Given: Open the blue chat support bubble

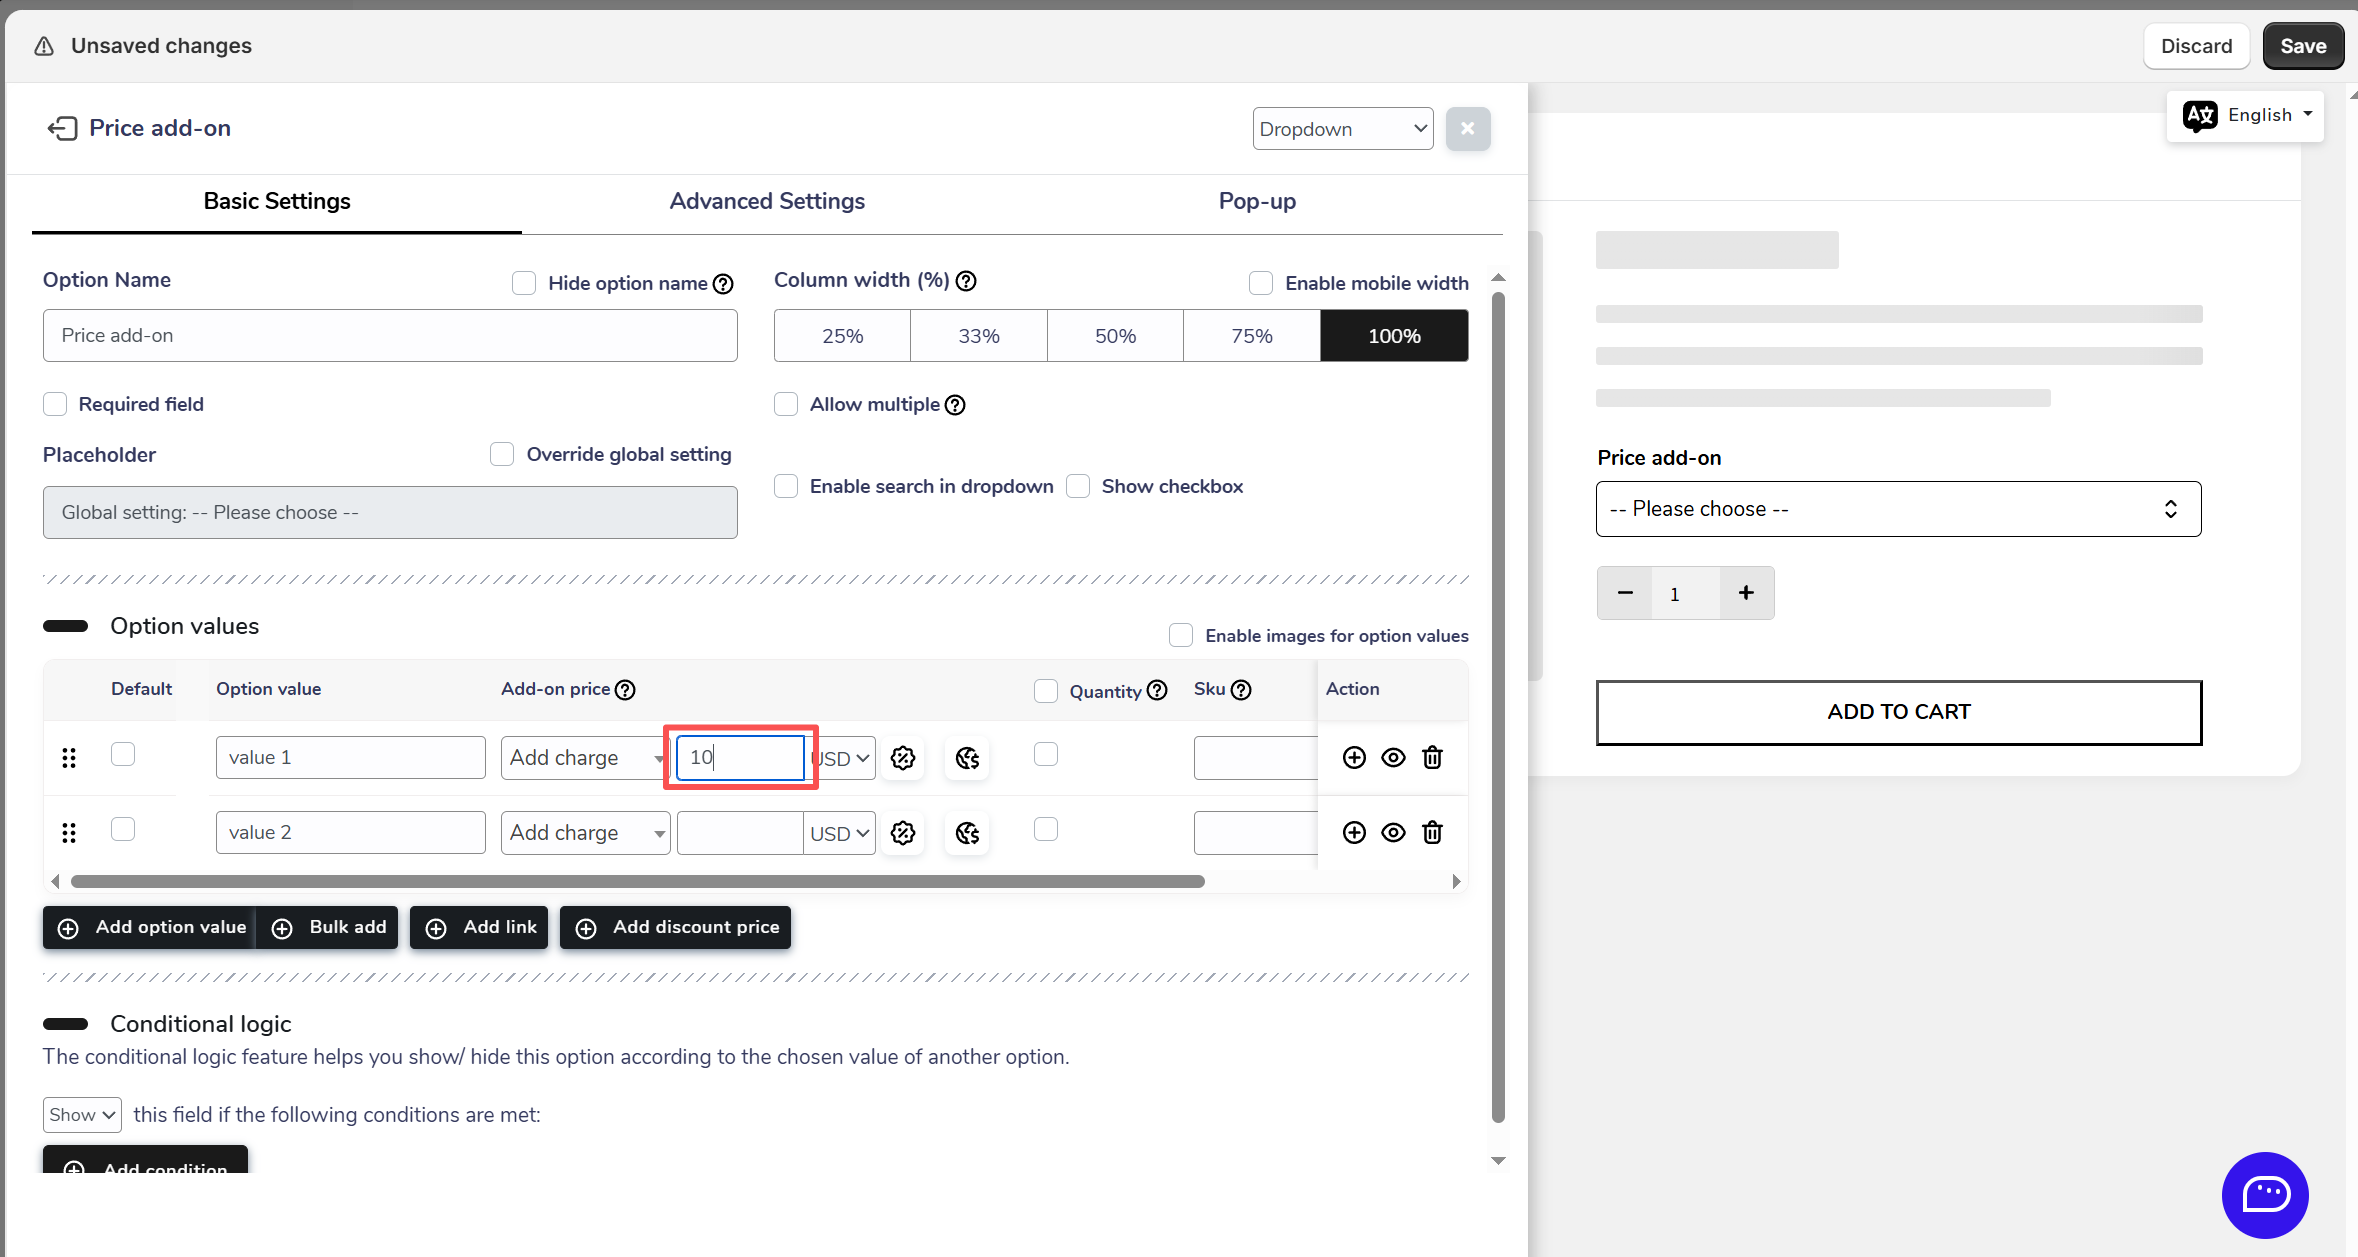Looking at the screenshot, I should pyautogui.click(x=2264, y=1194).
